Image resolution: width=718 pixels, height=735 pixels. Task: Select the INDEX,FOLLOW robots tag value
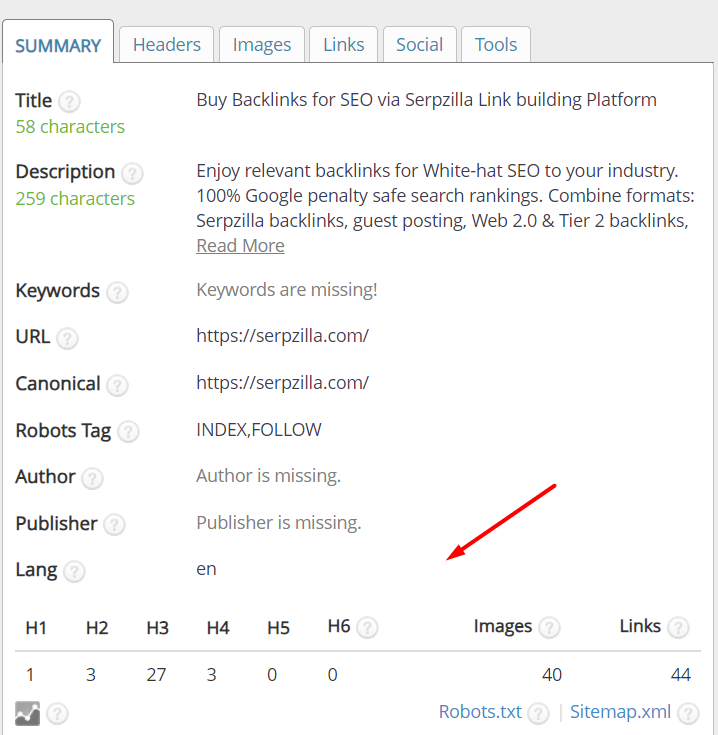click(259, 430)
